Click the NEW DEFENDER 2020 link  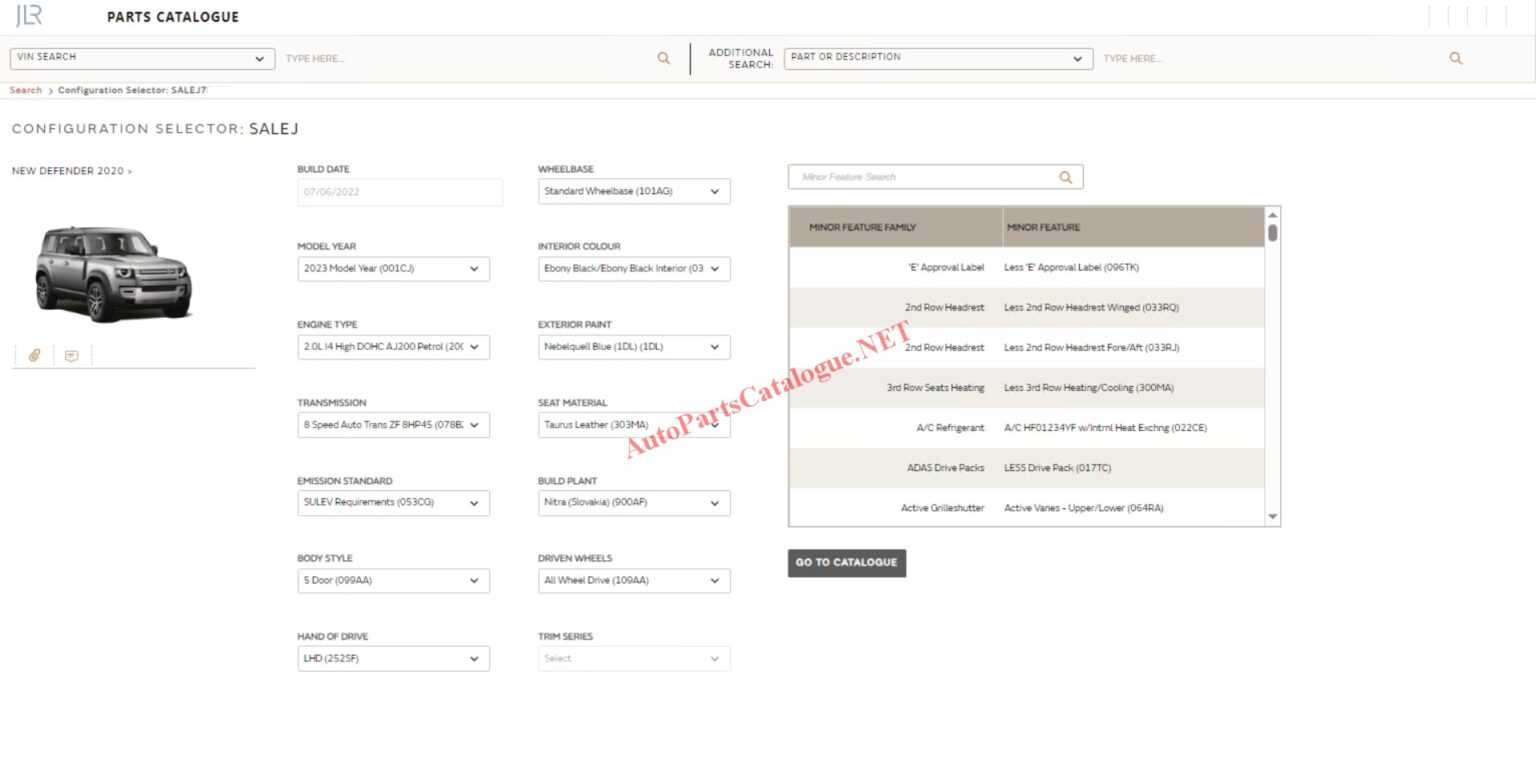click(72, 171)
